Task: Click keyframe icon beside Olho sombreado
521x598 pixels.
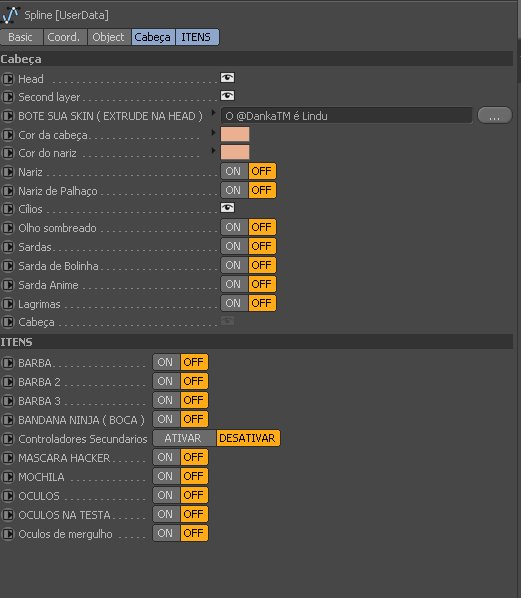Action: (x=8, y=228)
